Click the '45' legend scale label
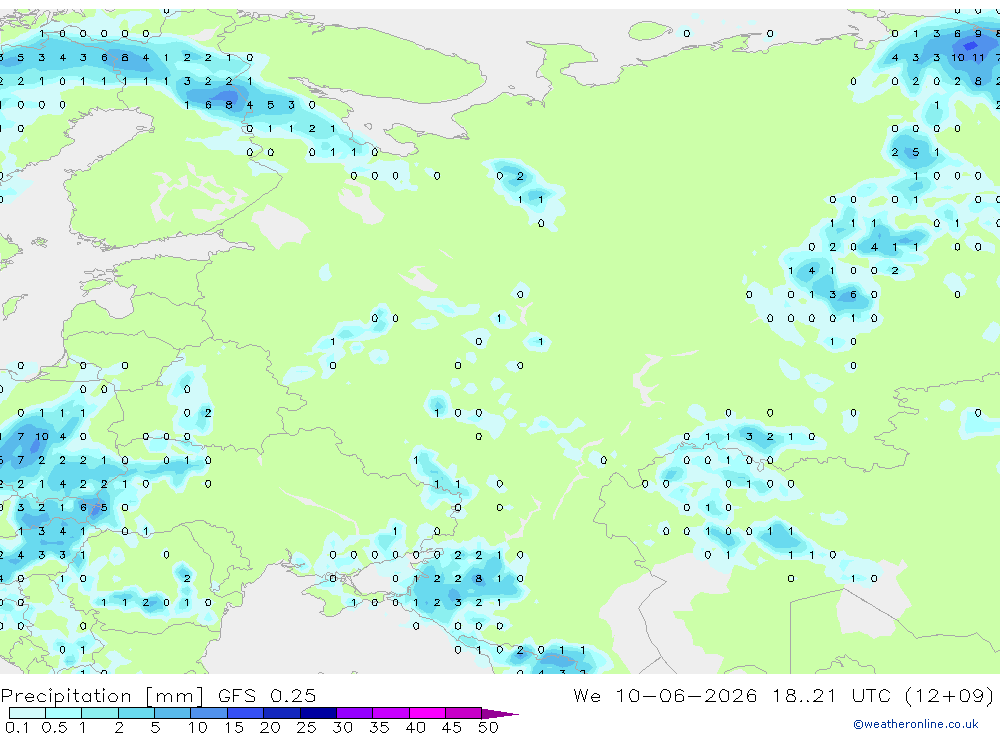 coord(452,727)
